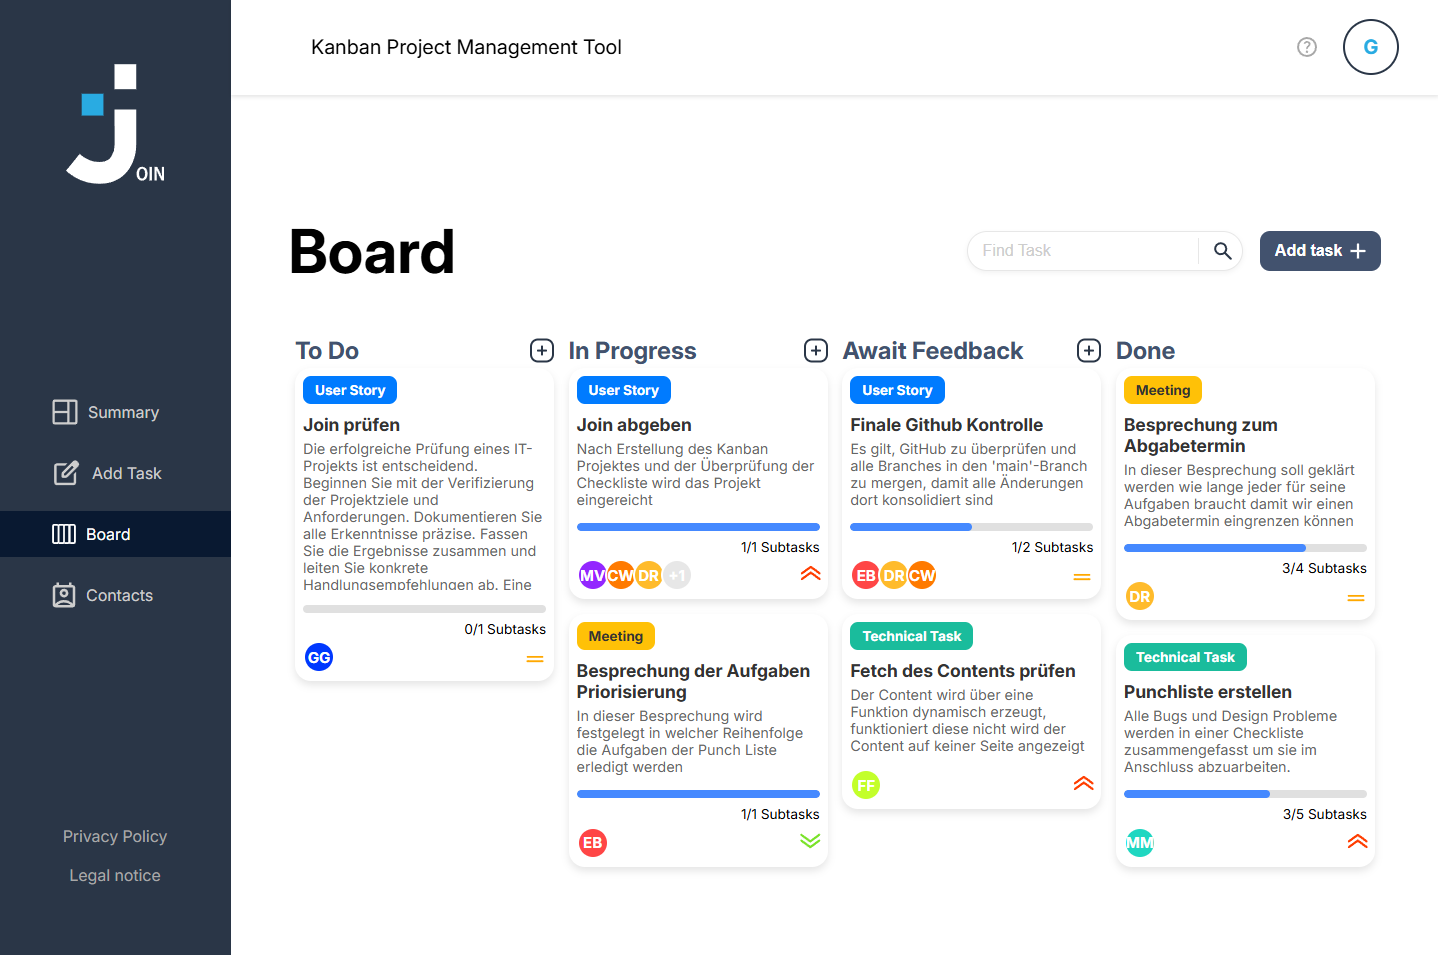Click the search magnifier icon
The height and width of the screenshot is (955, 1438).
click(1221, 251)
